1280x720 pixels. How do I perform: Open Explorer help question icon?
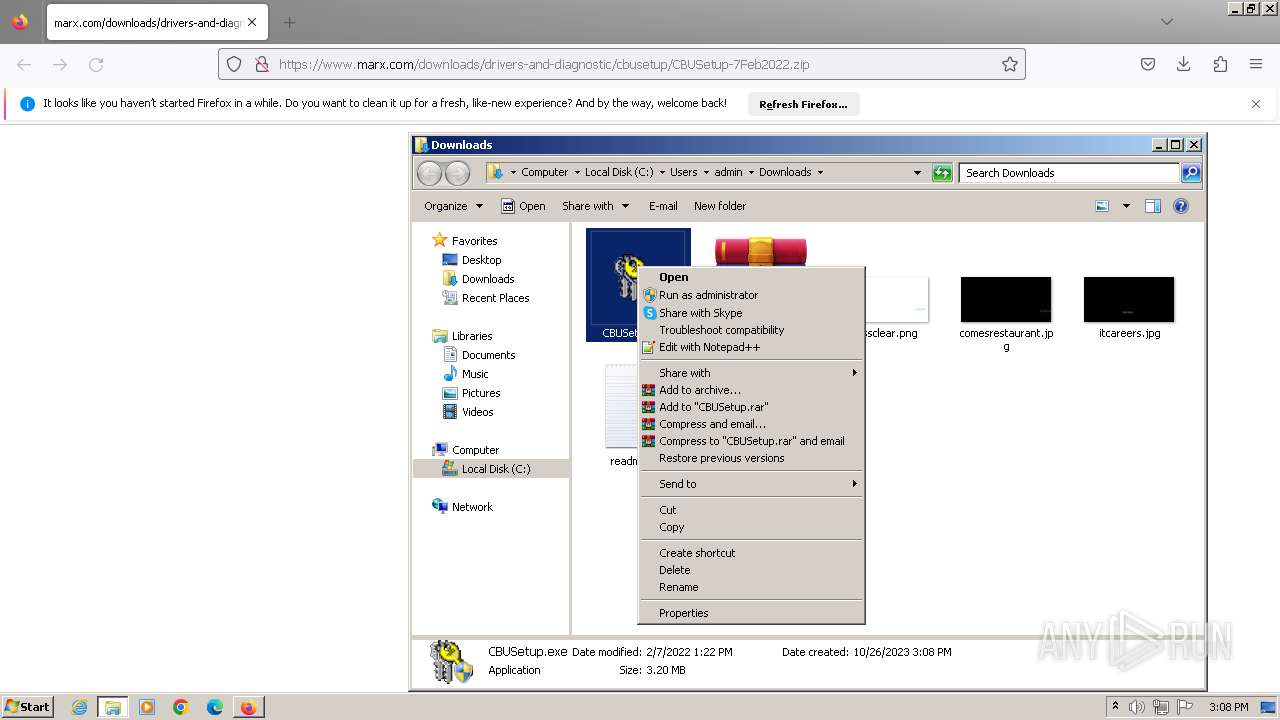[x=1181, y=206]
